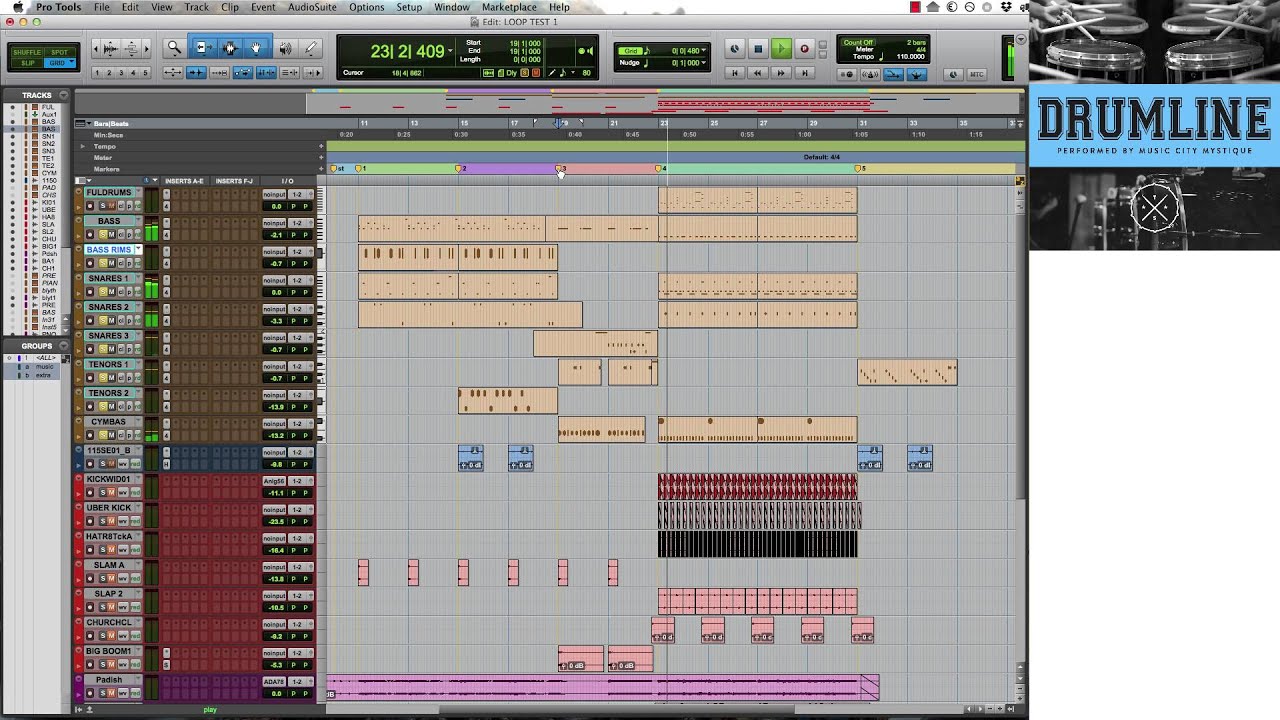1280x720 pixels.
Task: Open the Groups list menu
Action: tap(63, 346)
